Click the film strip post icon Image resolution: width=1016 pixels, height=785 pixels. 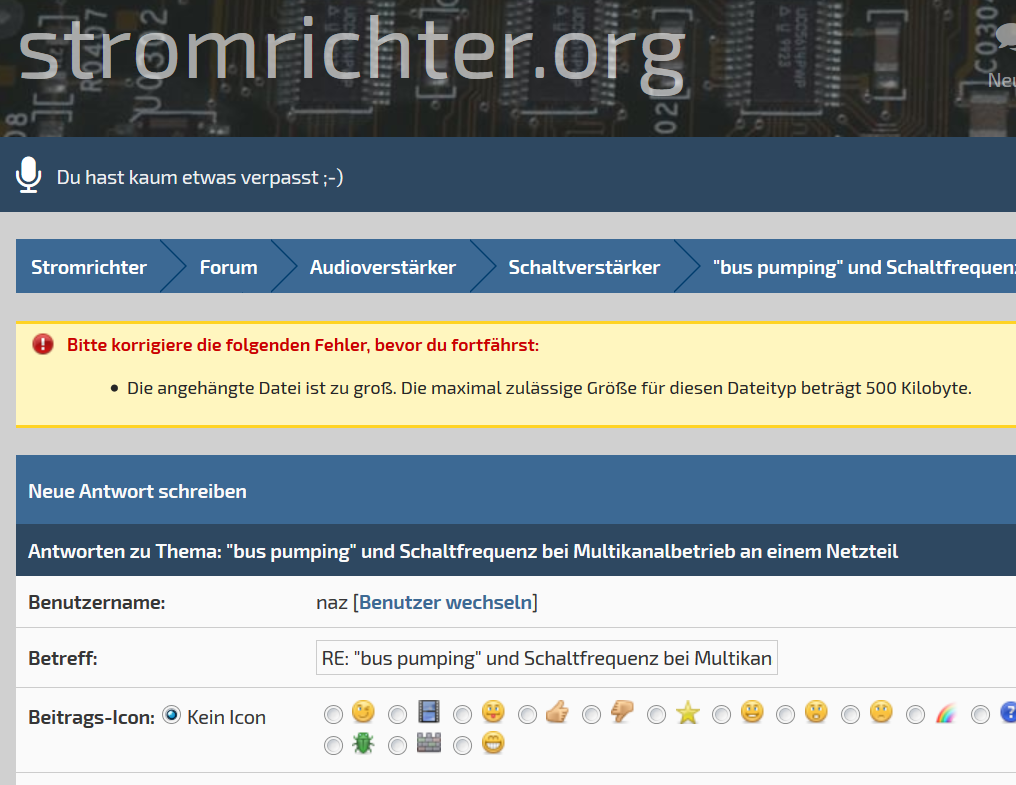428,712
